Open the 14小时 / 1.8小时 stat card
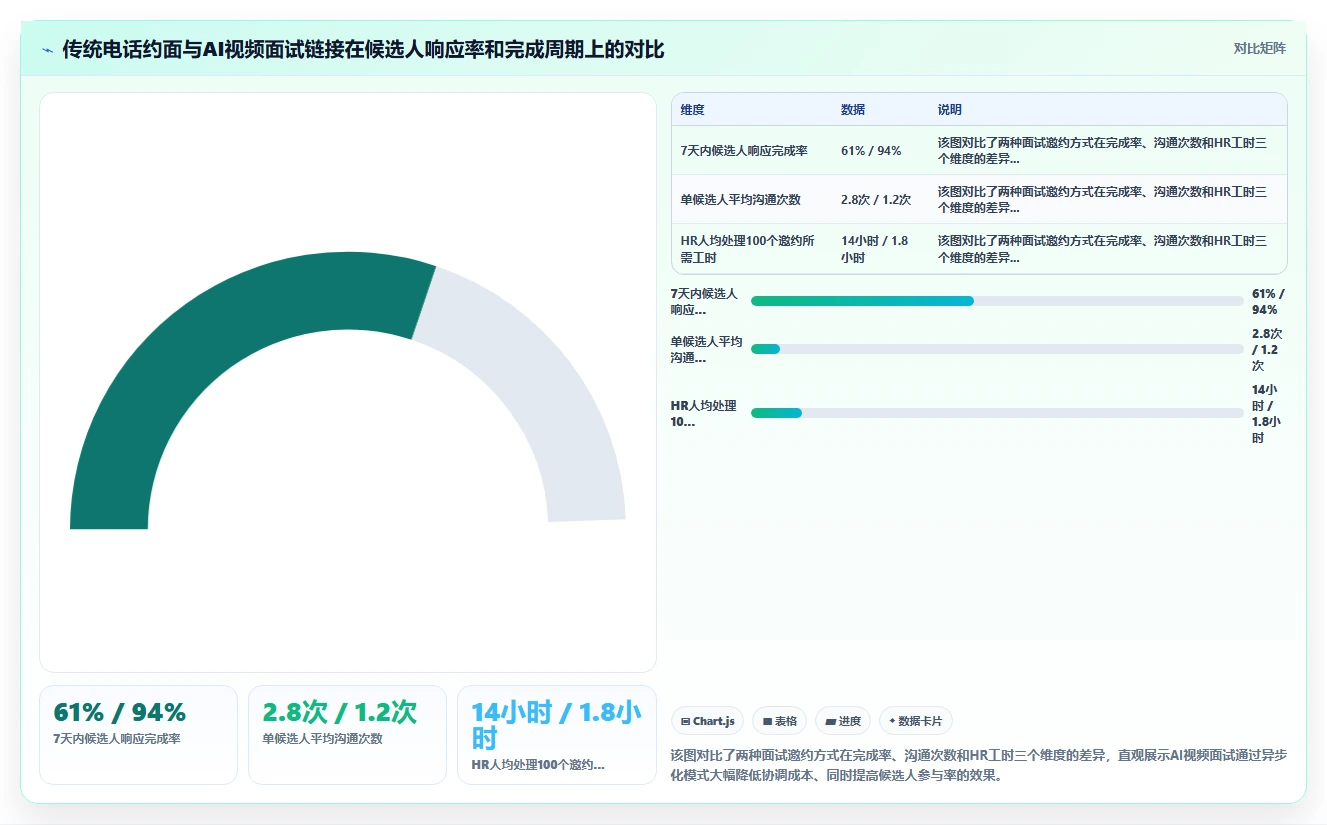This screenshot has height=825, width=1327. point(556,735)
